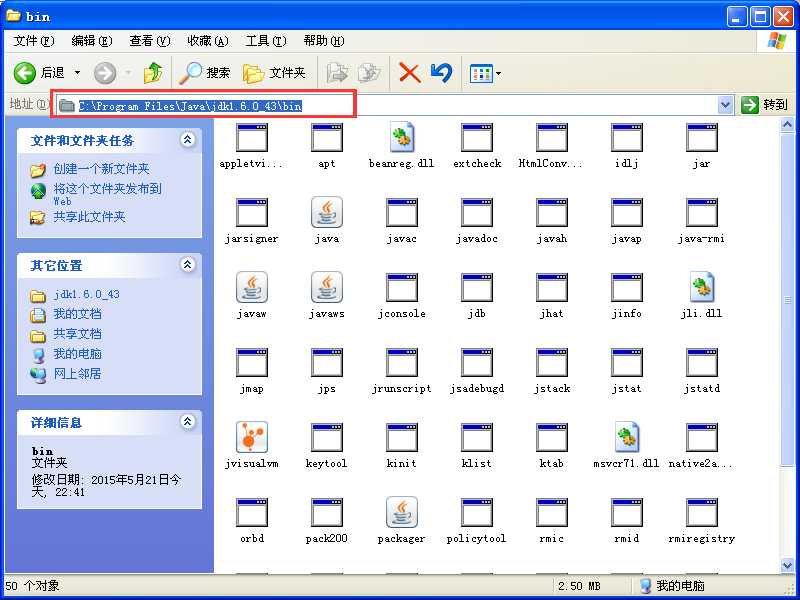
Task: Click 创建一个新文件夹 link
Action: pyautogui.click(x=101, y=169)
